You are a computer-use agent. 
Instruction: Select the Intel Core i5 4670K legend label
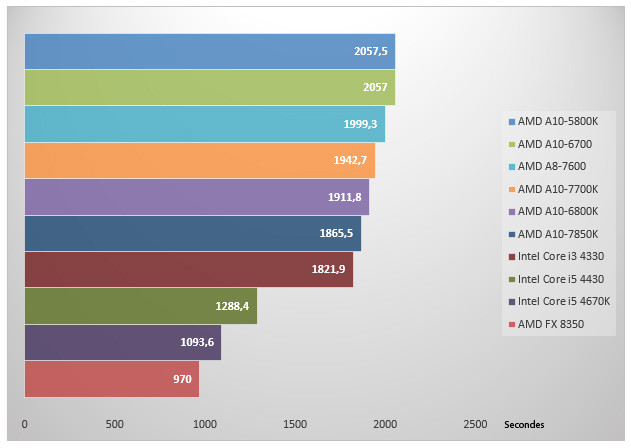coord(564,301)
